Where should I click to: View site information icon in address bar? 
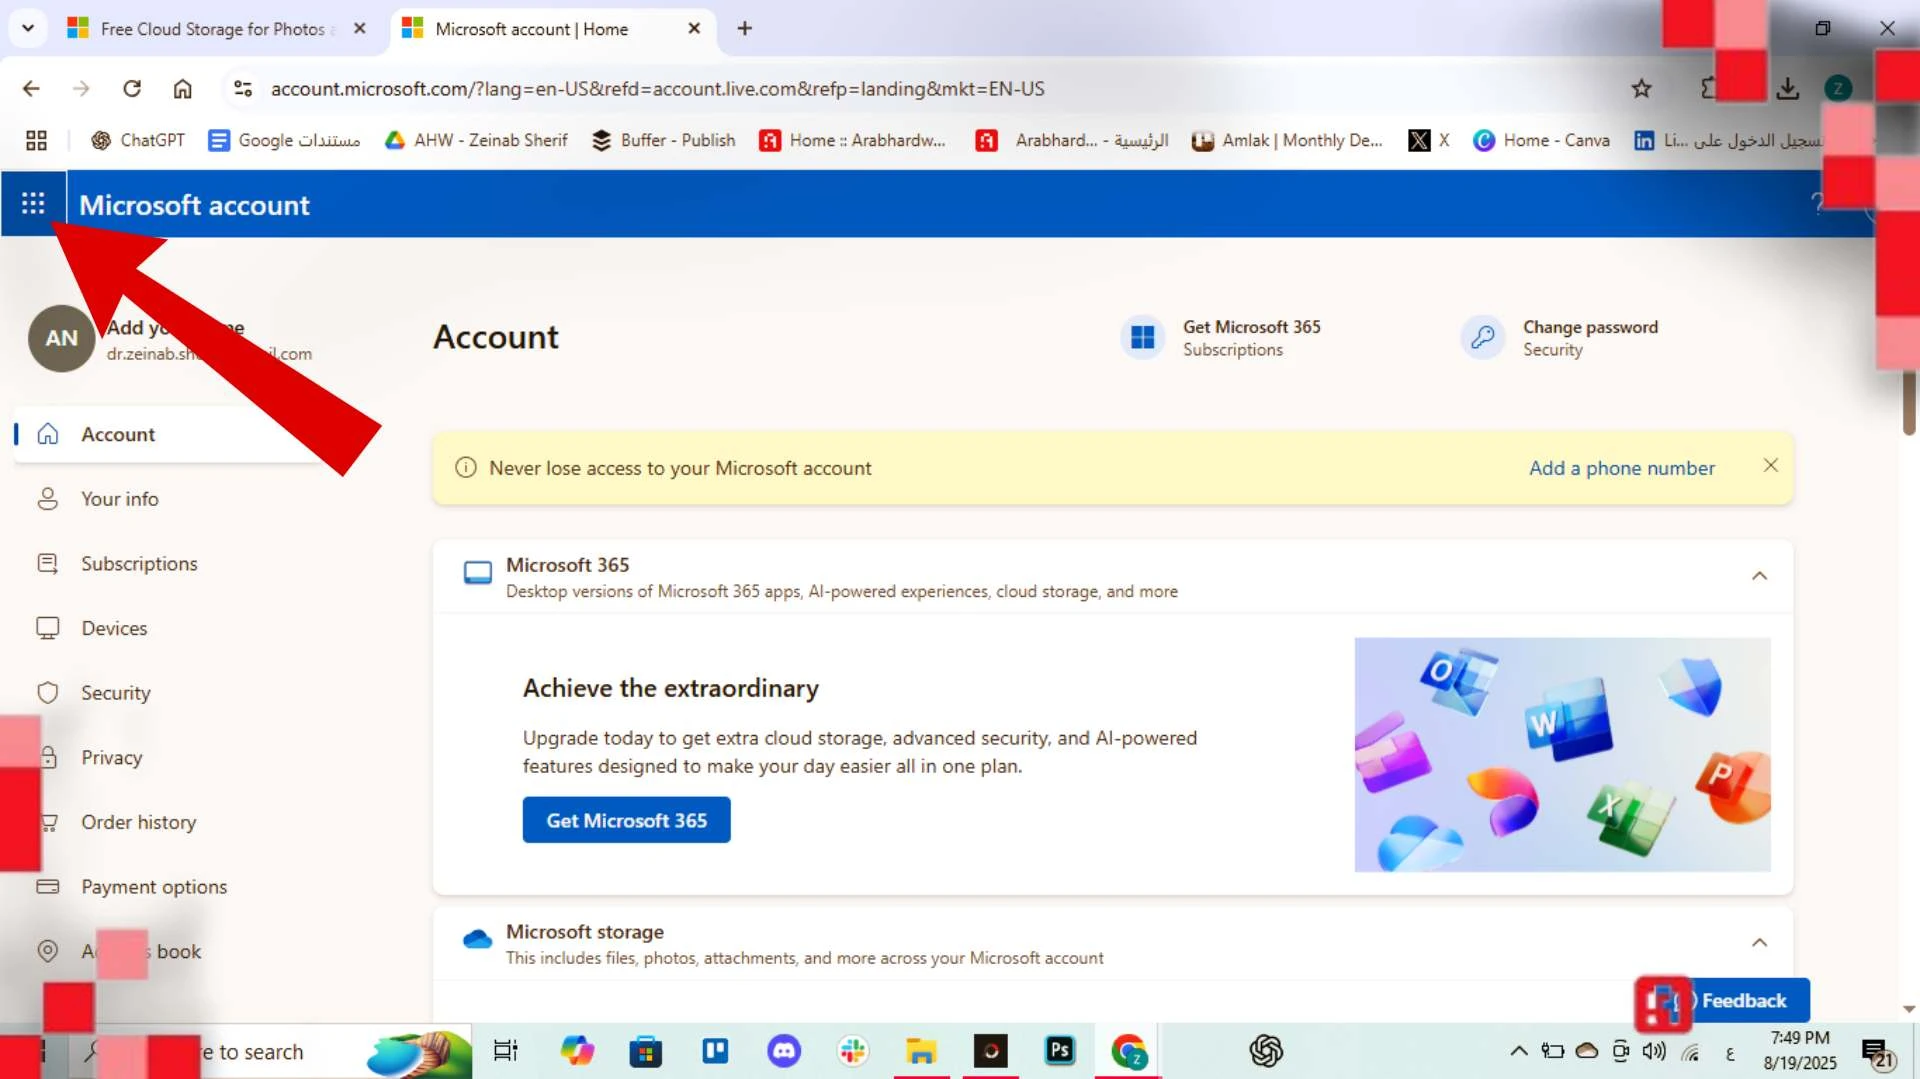point(242,88)
